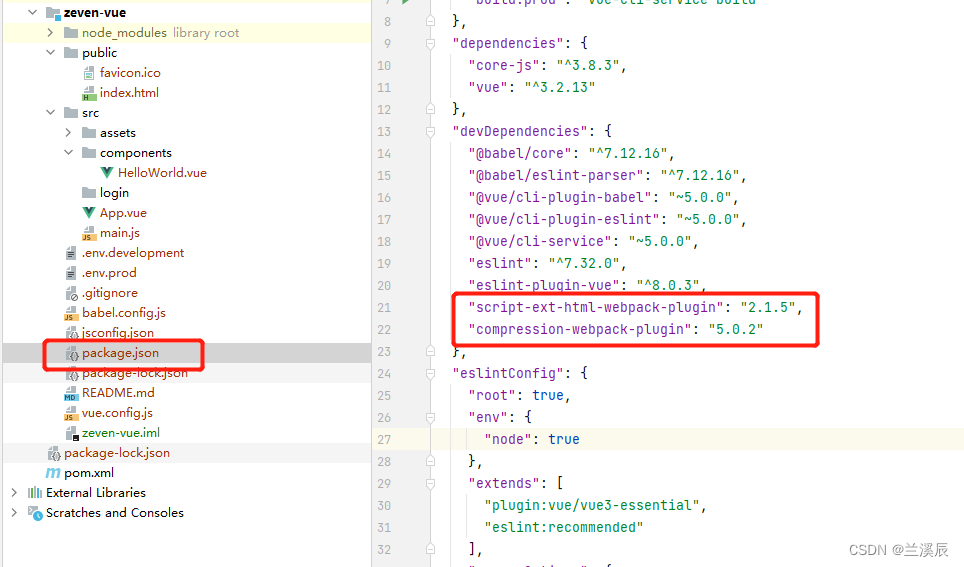The height and width of the screenshot is (567, 964).
Task: Click the package.json file icon
Action: pyautogui.click(x=72, y=353)
